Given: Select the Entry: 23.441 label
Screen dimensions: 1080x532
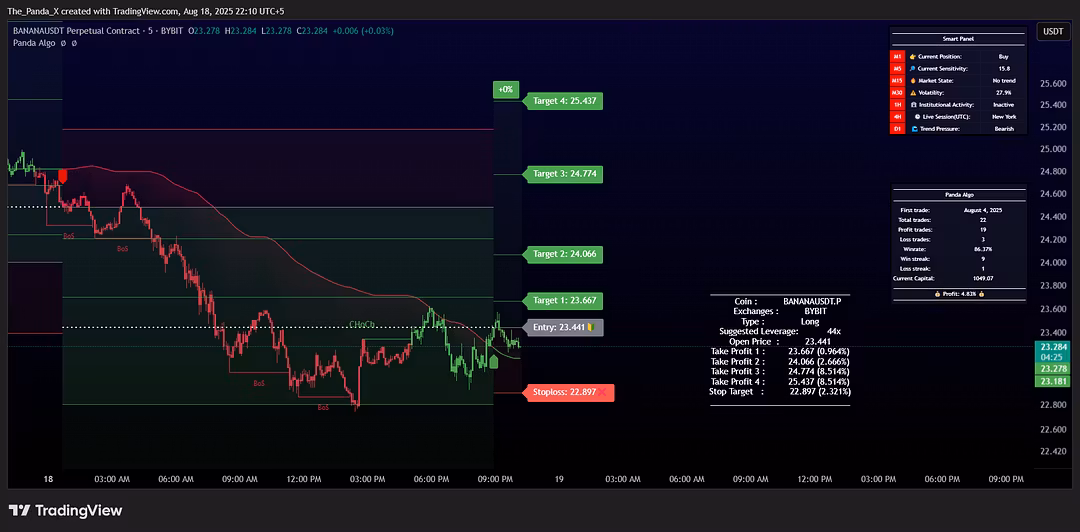Looking at the screenshot, I should click(563, 327).
